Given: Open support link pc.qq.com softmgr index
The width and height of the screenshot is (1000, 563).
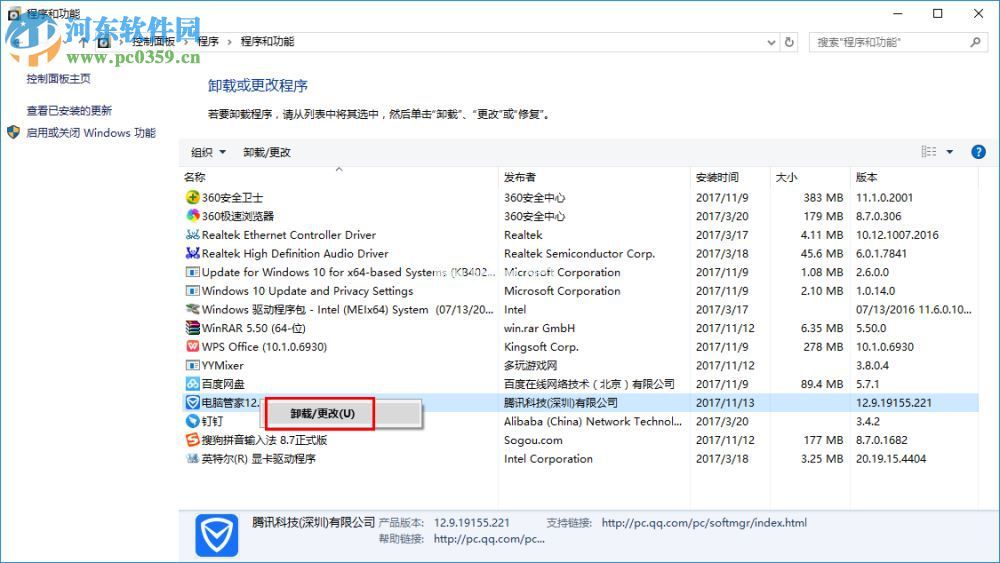Looking at the screenshot, I should click(x=704, y=523).
